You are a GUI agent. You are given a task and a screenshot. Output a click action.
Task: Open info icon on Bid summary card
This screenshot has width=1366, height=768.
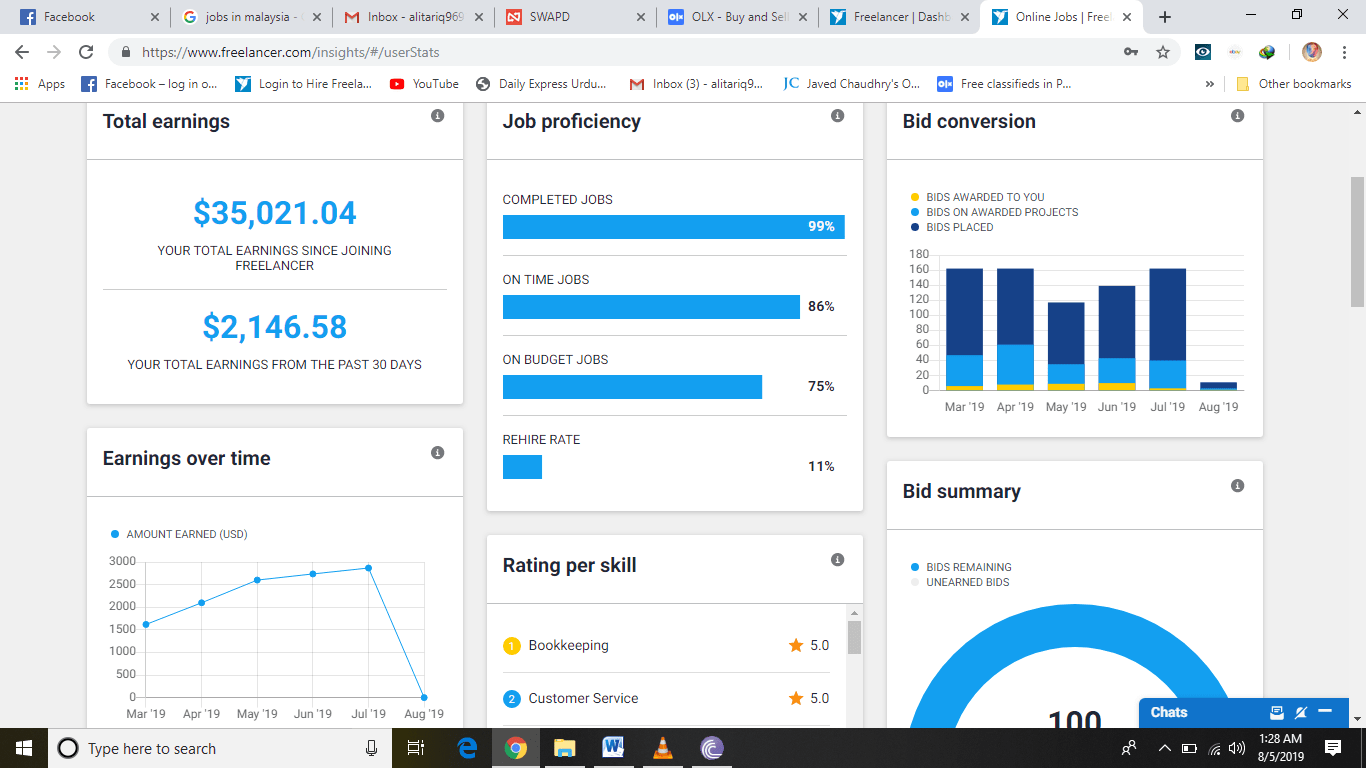[x=1237, y=486]
